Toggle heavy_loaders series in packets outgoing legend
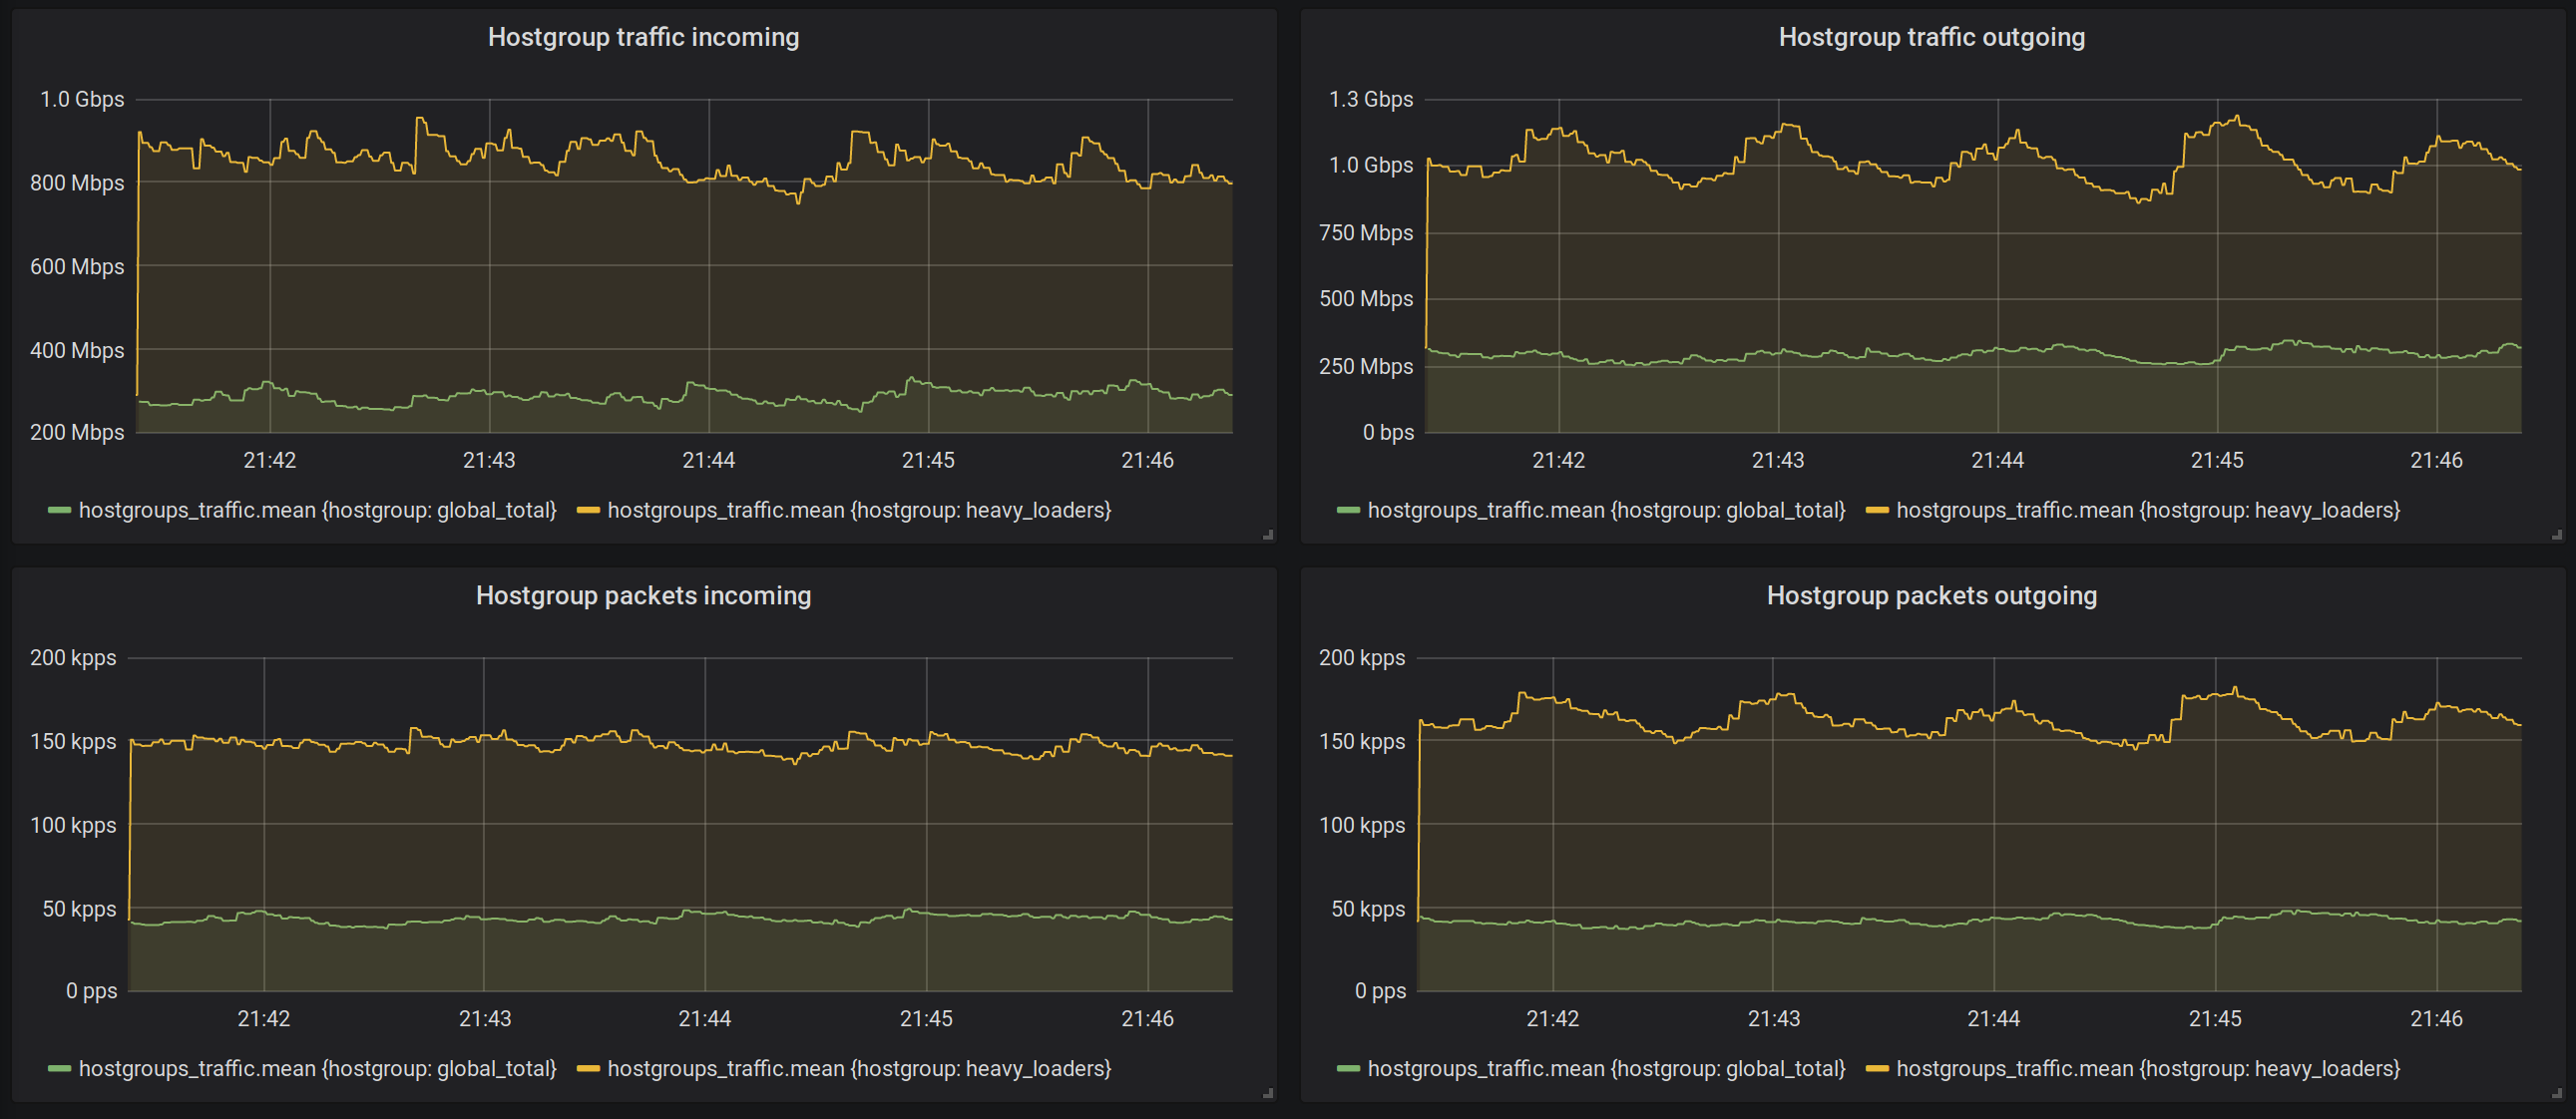Screen dimensions: 2576x1119 pos(2148,1069)
